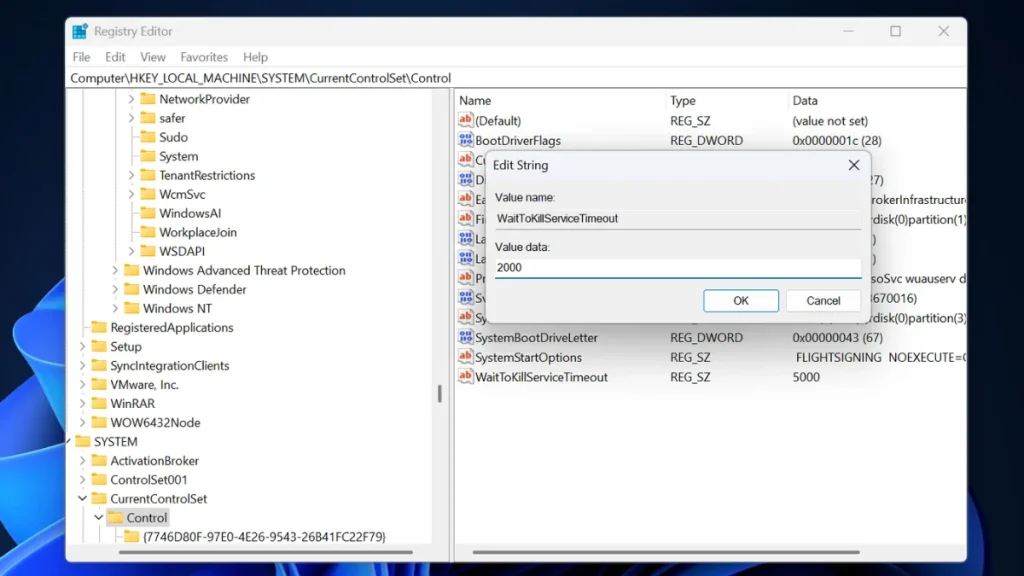1024x576 pixels.
Task: Select the SYSTEM tree key
Action: coord(116,441)
